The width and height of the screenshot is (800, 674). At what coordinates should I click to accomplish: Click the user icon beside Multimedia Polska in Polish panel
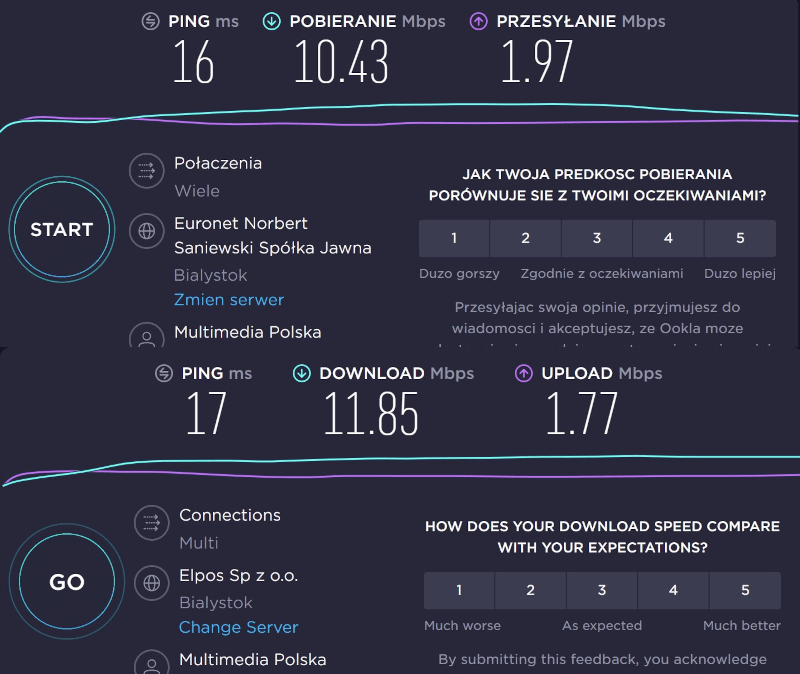(146, 336)
